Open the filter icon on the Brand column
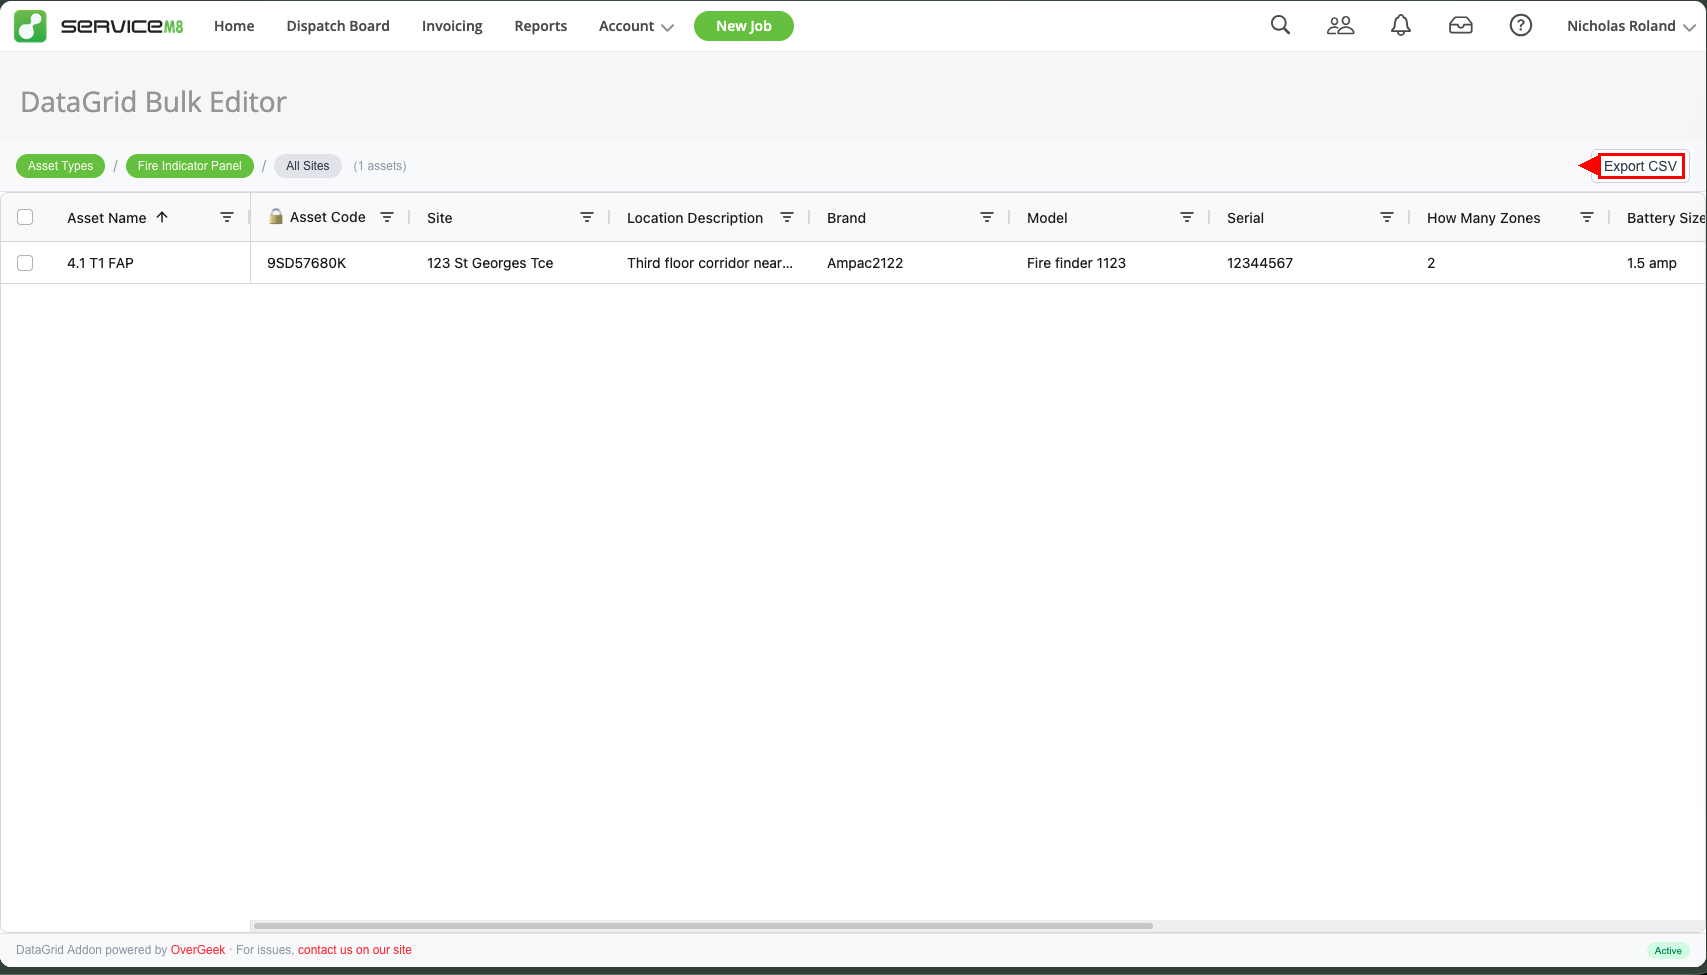 coord(987,217)
